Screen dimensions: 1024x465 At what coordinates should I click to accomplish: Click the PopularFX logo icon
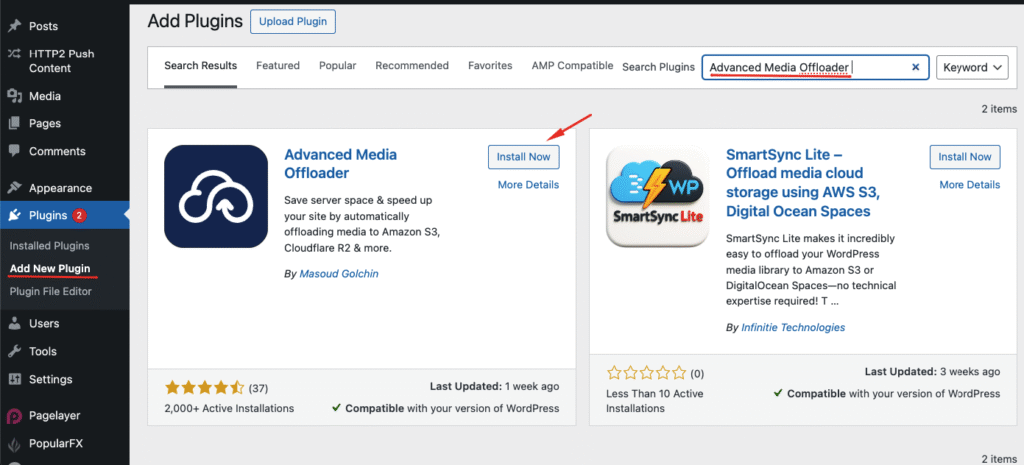14,443
